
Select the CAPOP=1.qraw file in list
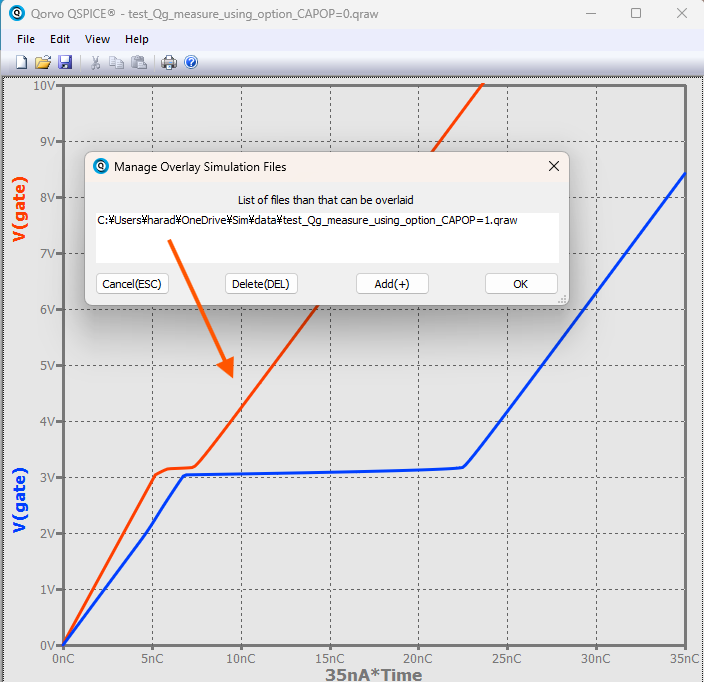[x=307, y=220]
